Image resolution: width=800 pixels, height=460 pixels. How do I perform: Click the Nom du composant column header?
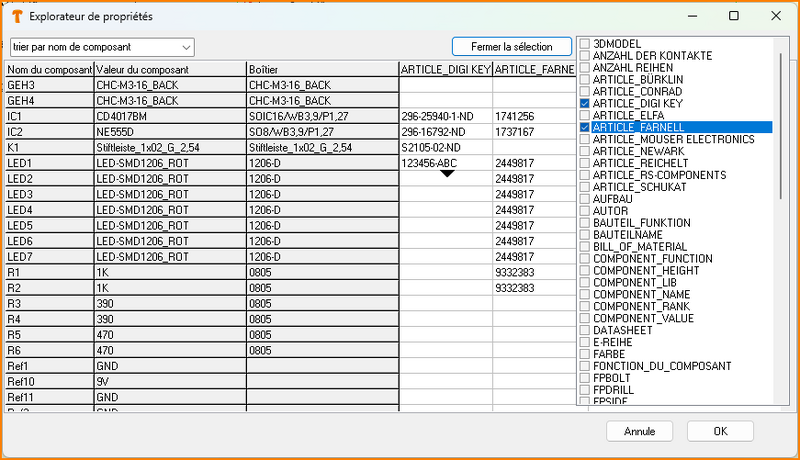pyautogui.click(x=49, y=69)
